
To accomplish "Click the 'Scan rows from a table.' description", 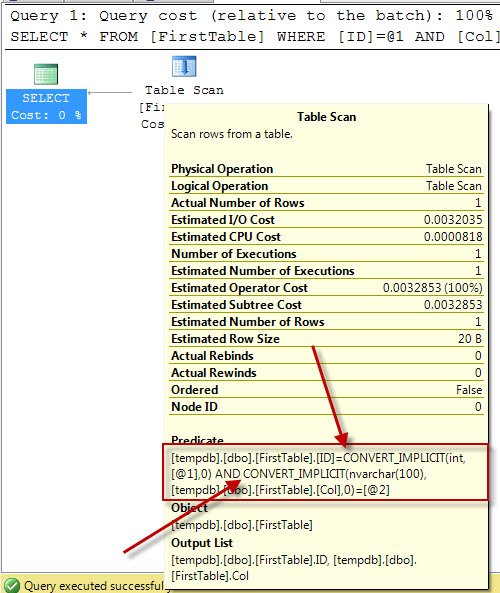I will pos(232,134).
